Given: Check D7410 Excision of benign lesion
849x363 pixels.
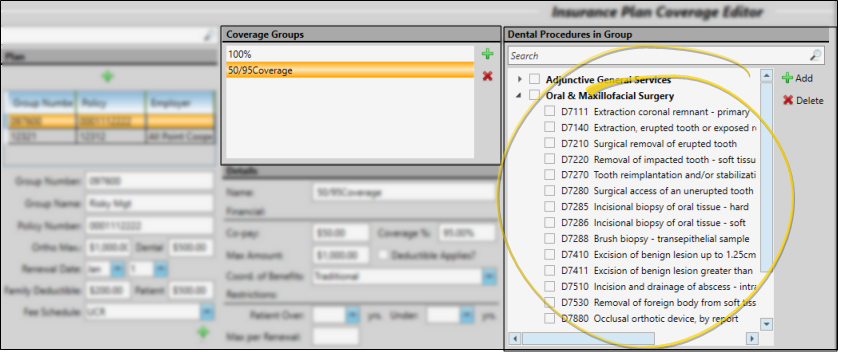Looking at the screenshot, I should pyautogui.click(x=550, y=254).
